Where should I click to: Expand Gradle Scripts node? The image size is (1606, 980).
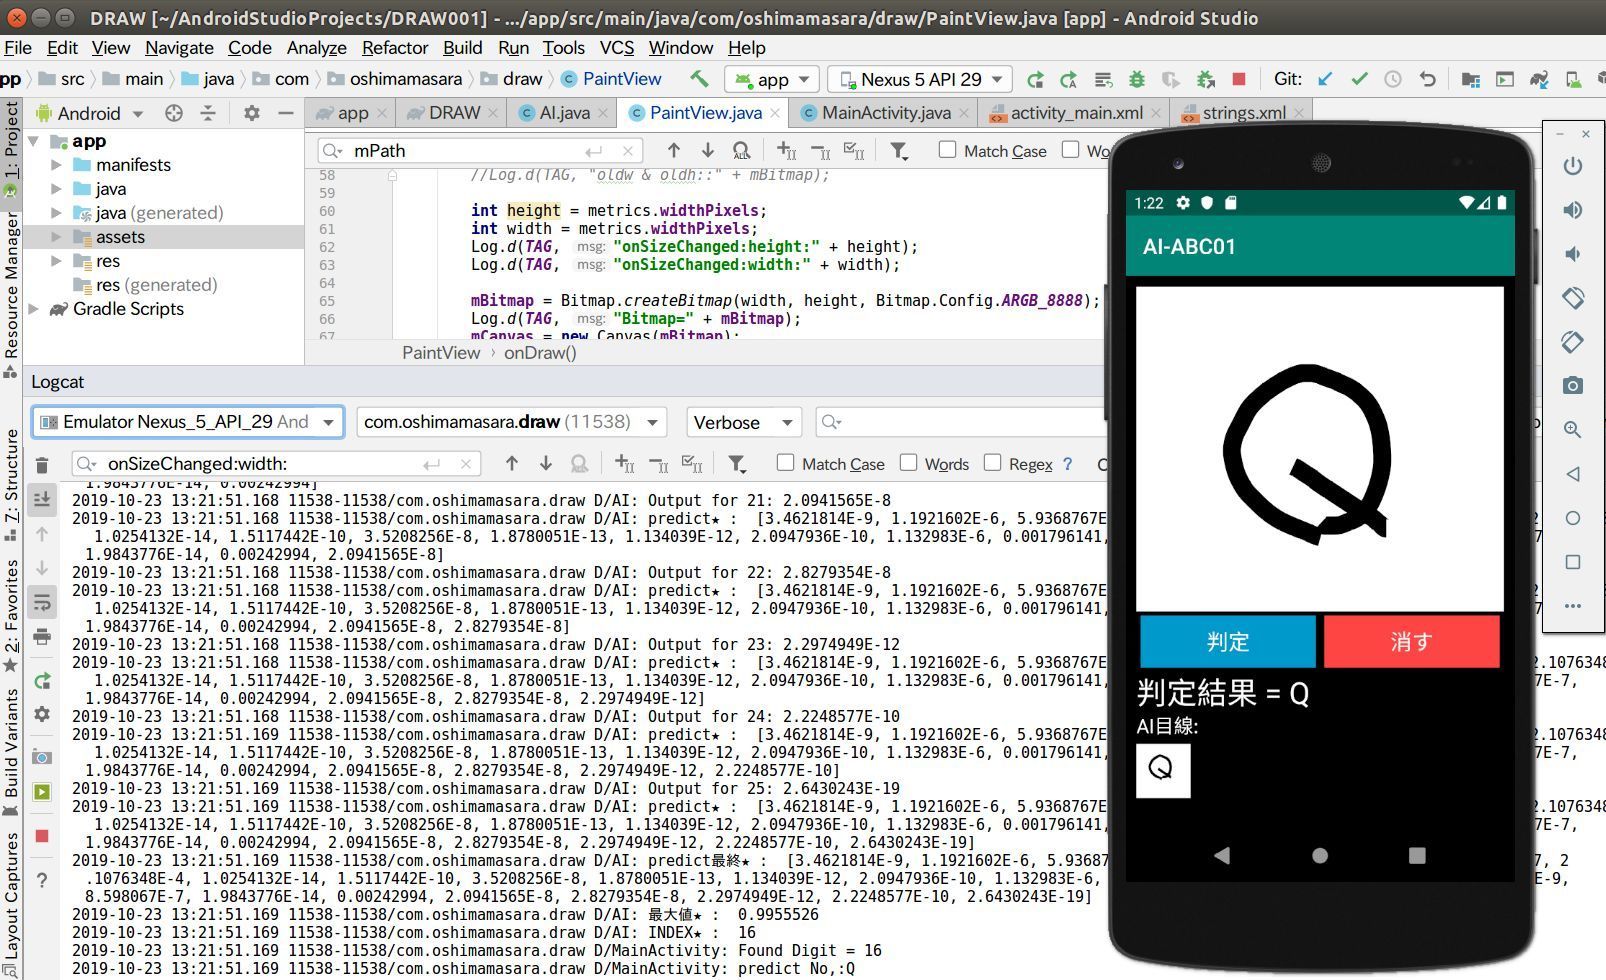[33, 309]
